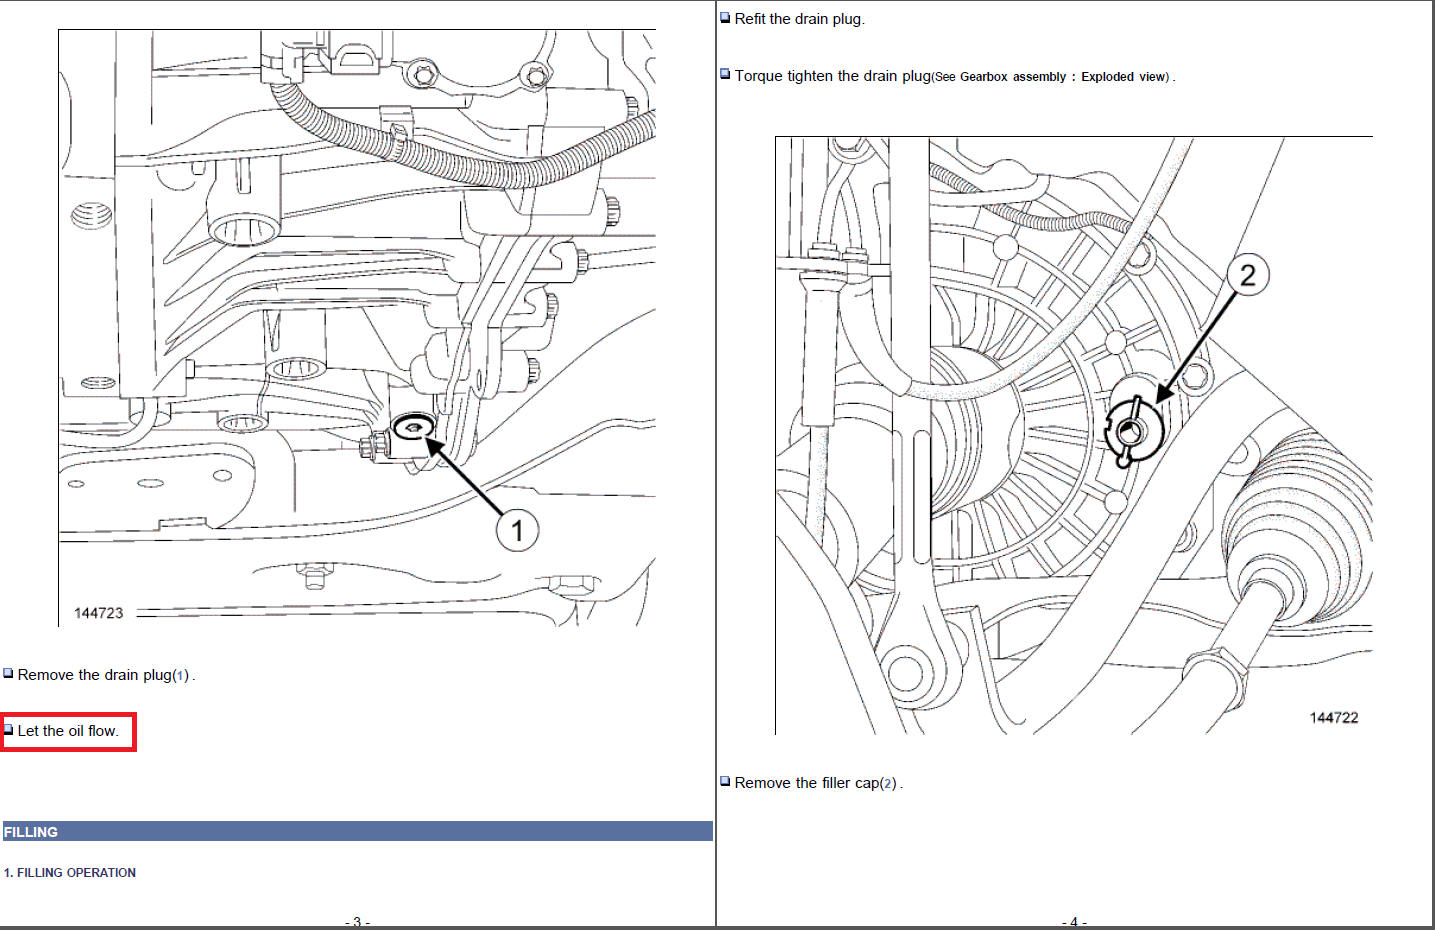Click figure number 144723
This screenshot has width=1435, height=930.
click(x=98, y=613)
